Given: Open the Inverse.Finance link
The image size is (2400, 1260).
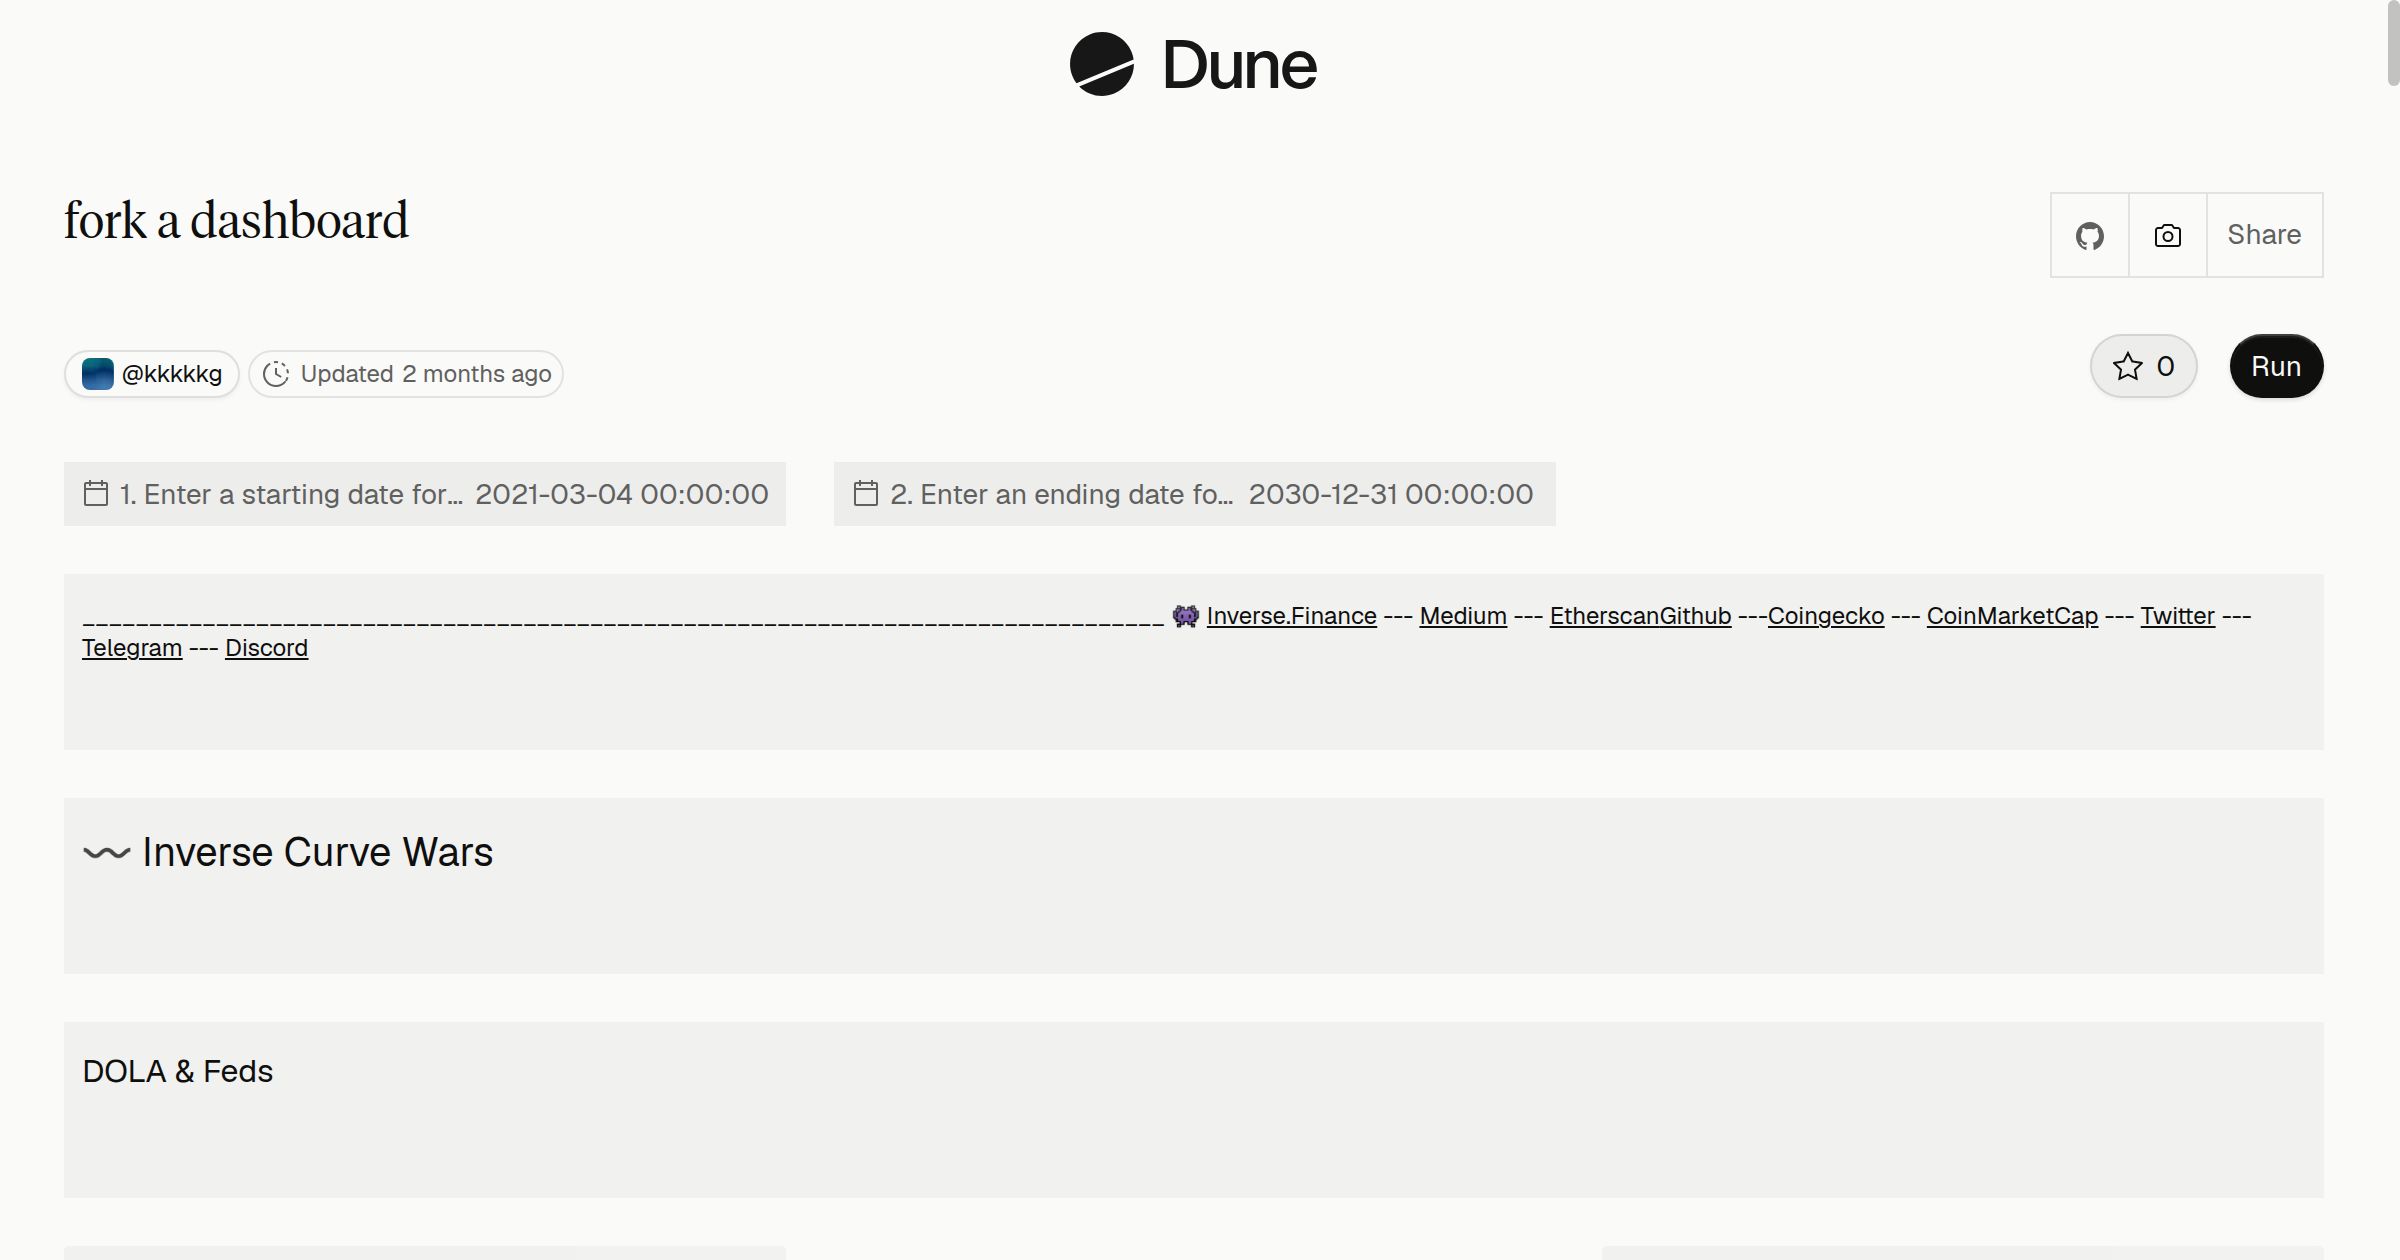Looking at the screenshot, I should [1291, 616].
